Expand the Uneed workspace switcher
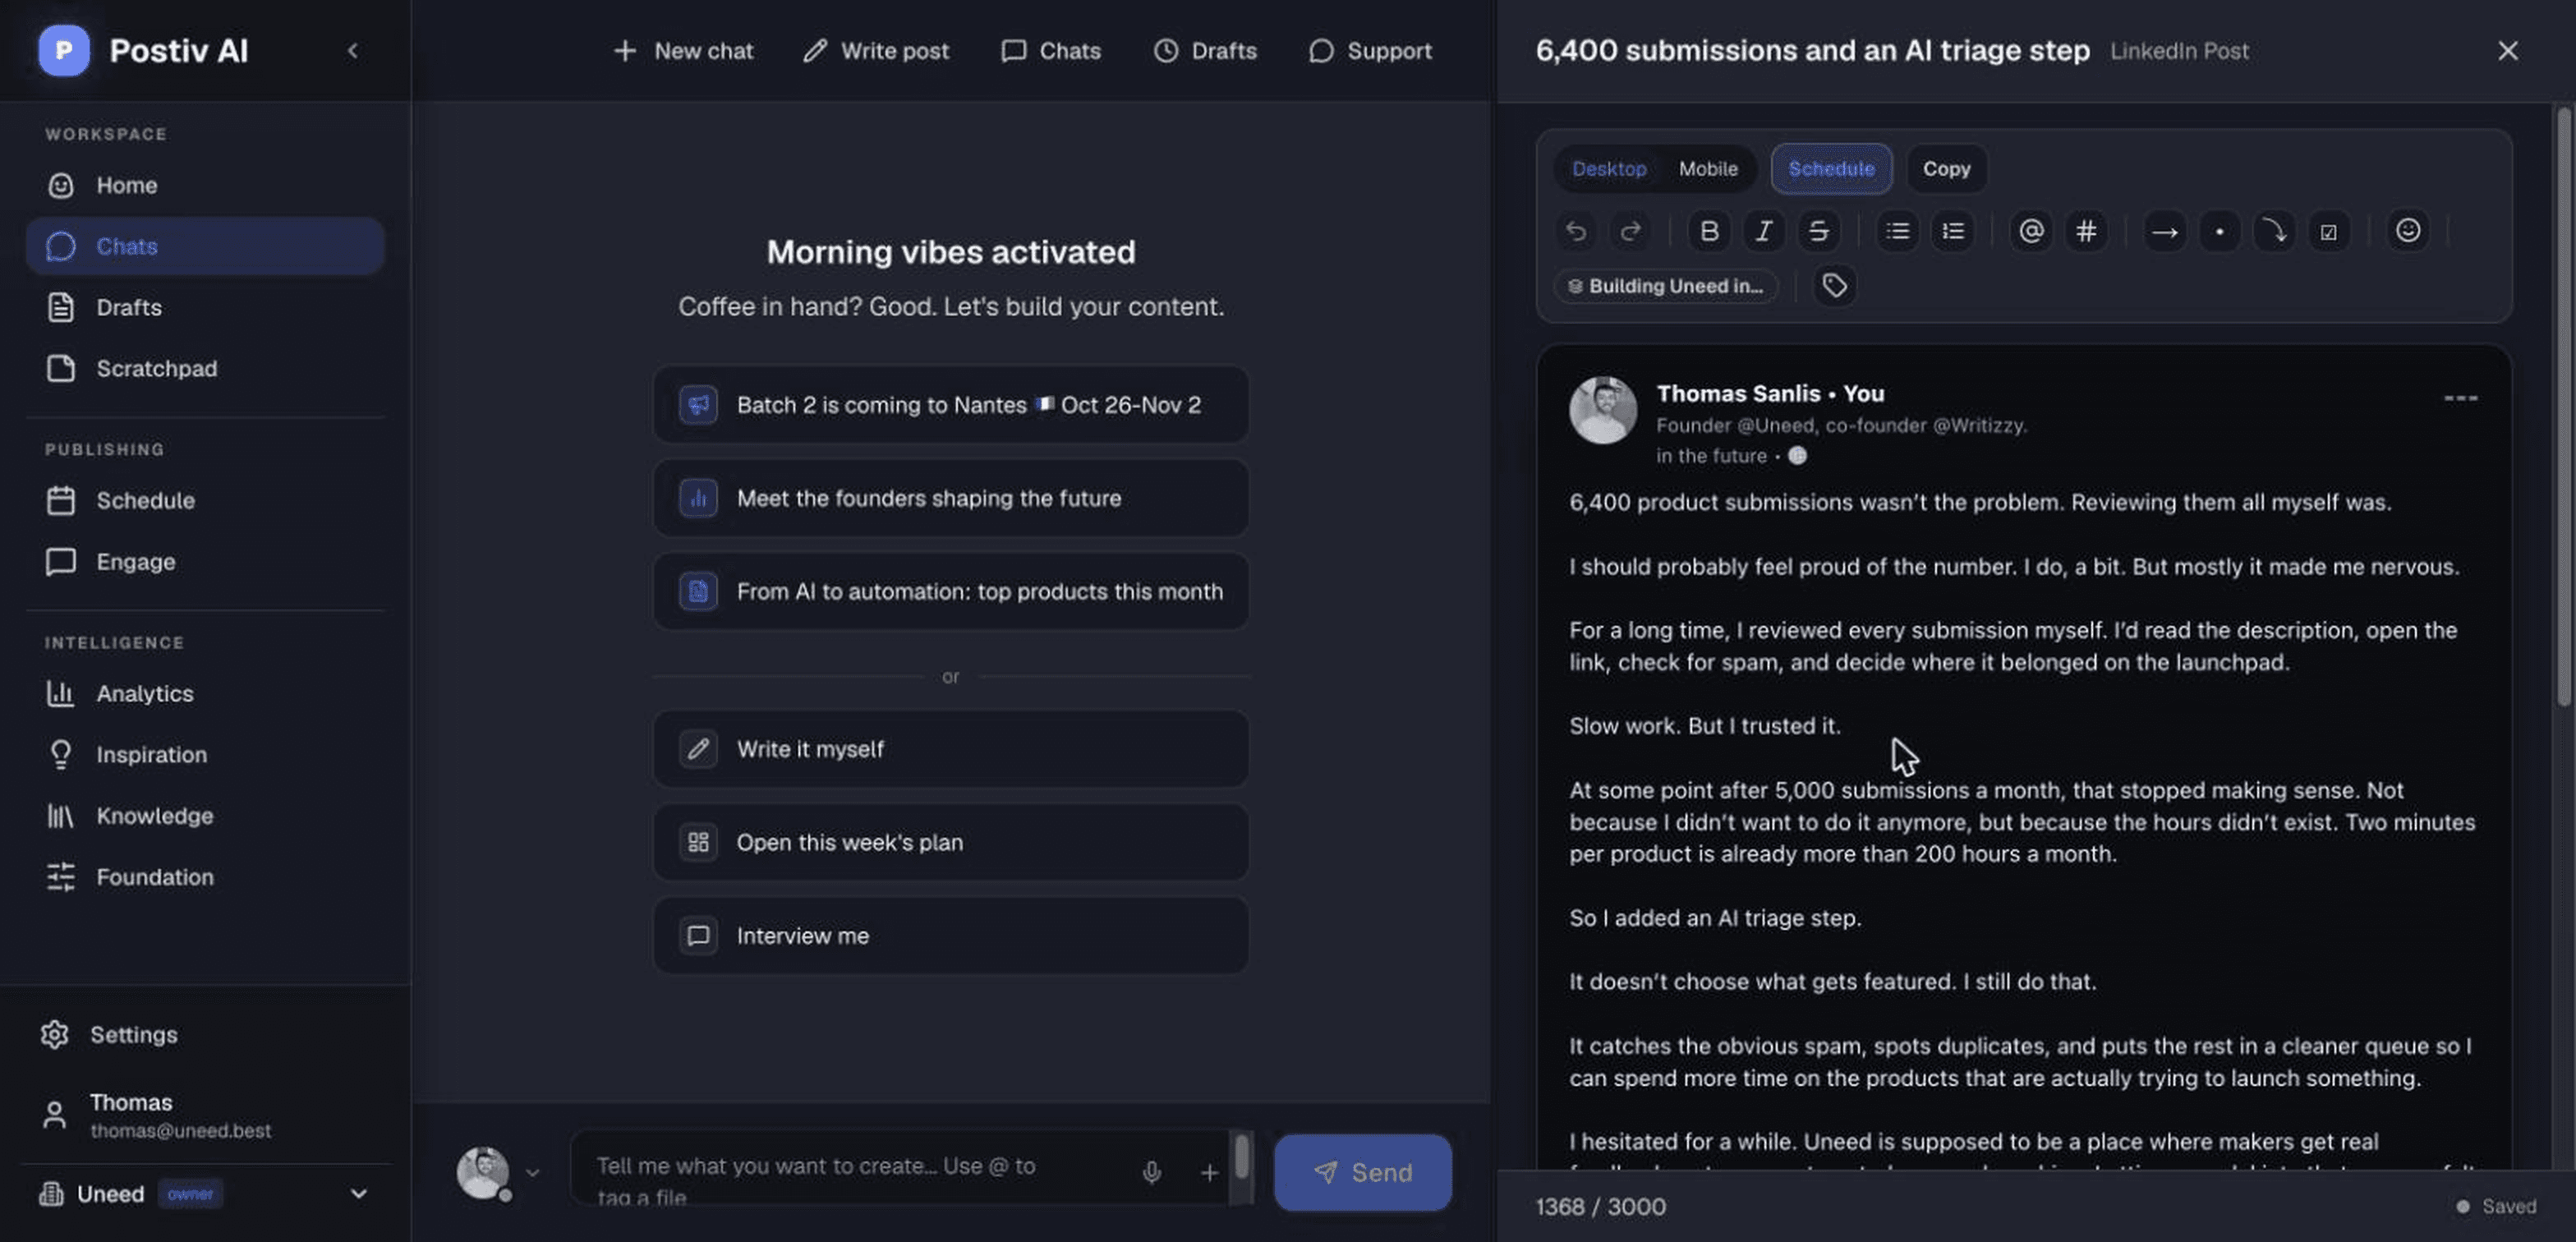Viewport: 2576px width, 1242px height. click(x=205, y=1194)
